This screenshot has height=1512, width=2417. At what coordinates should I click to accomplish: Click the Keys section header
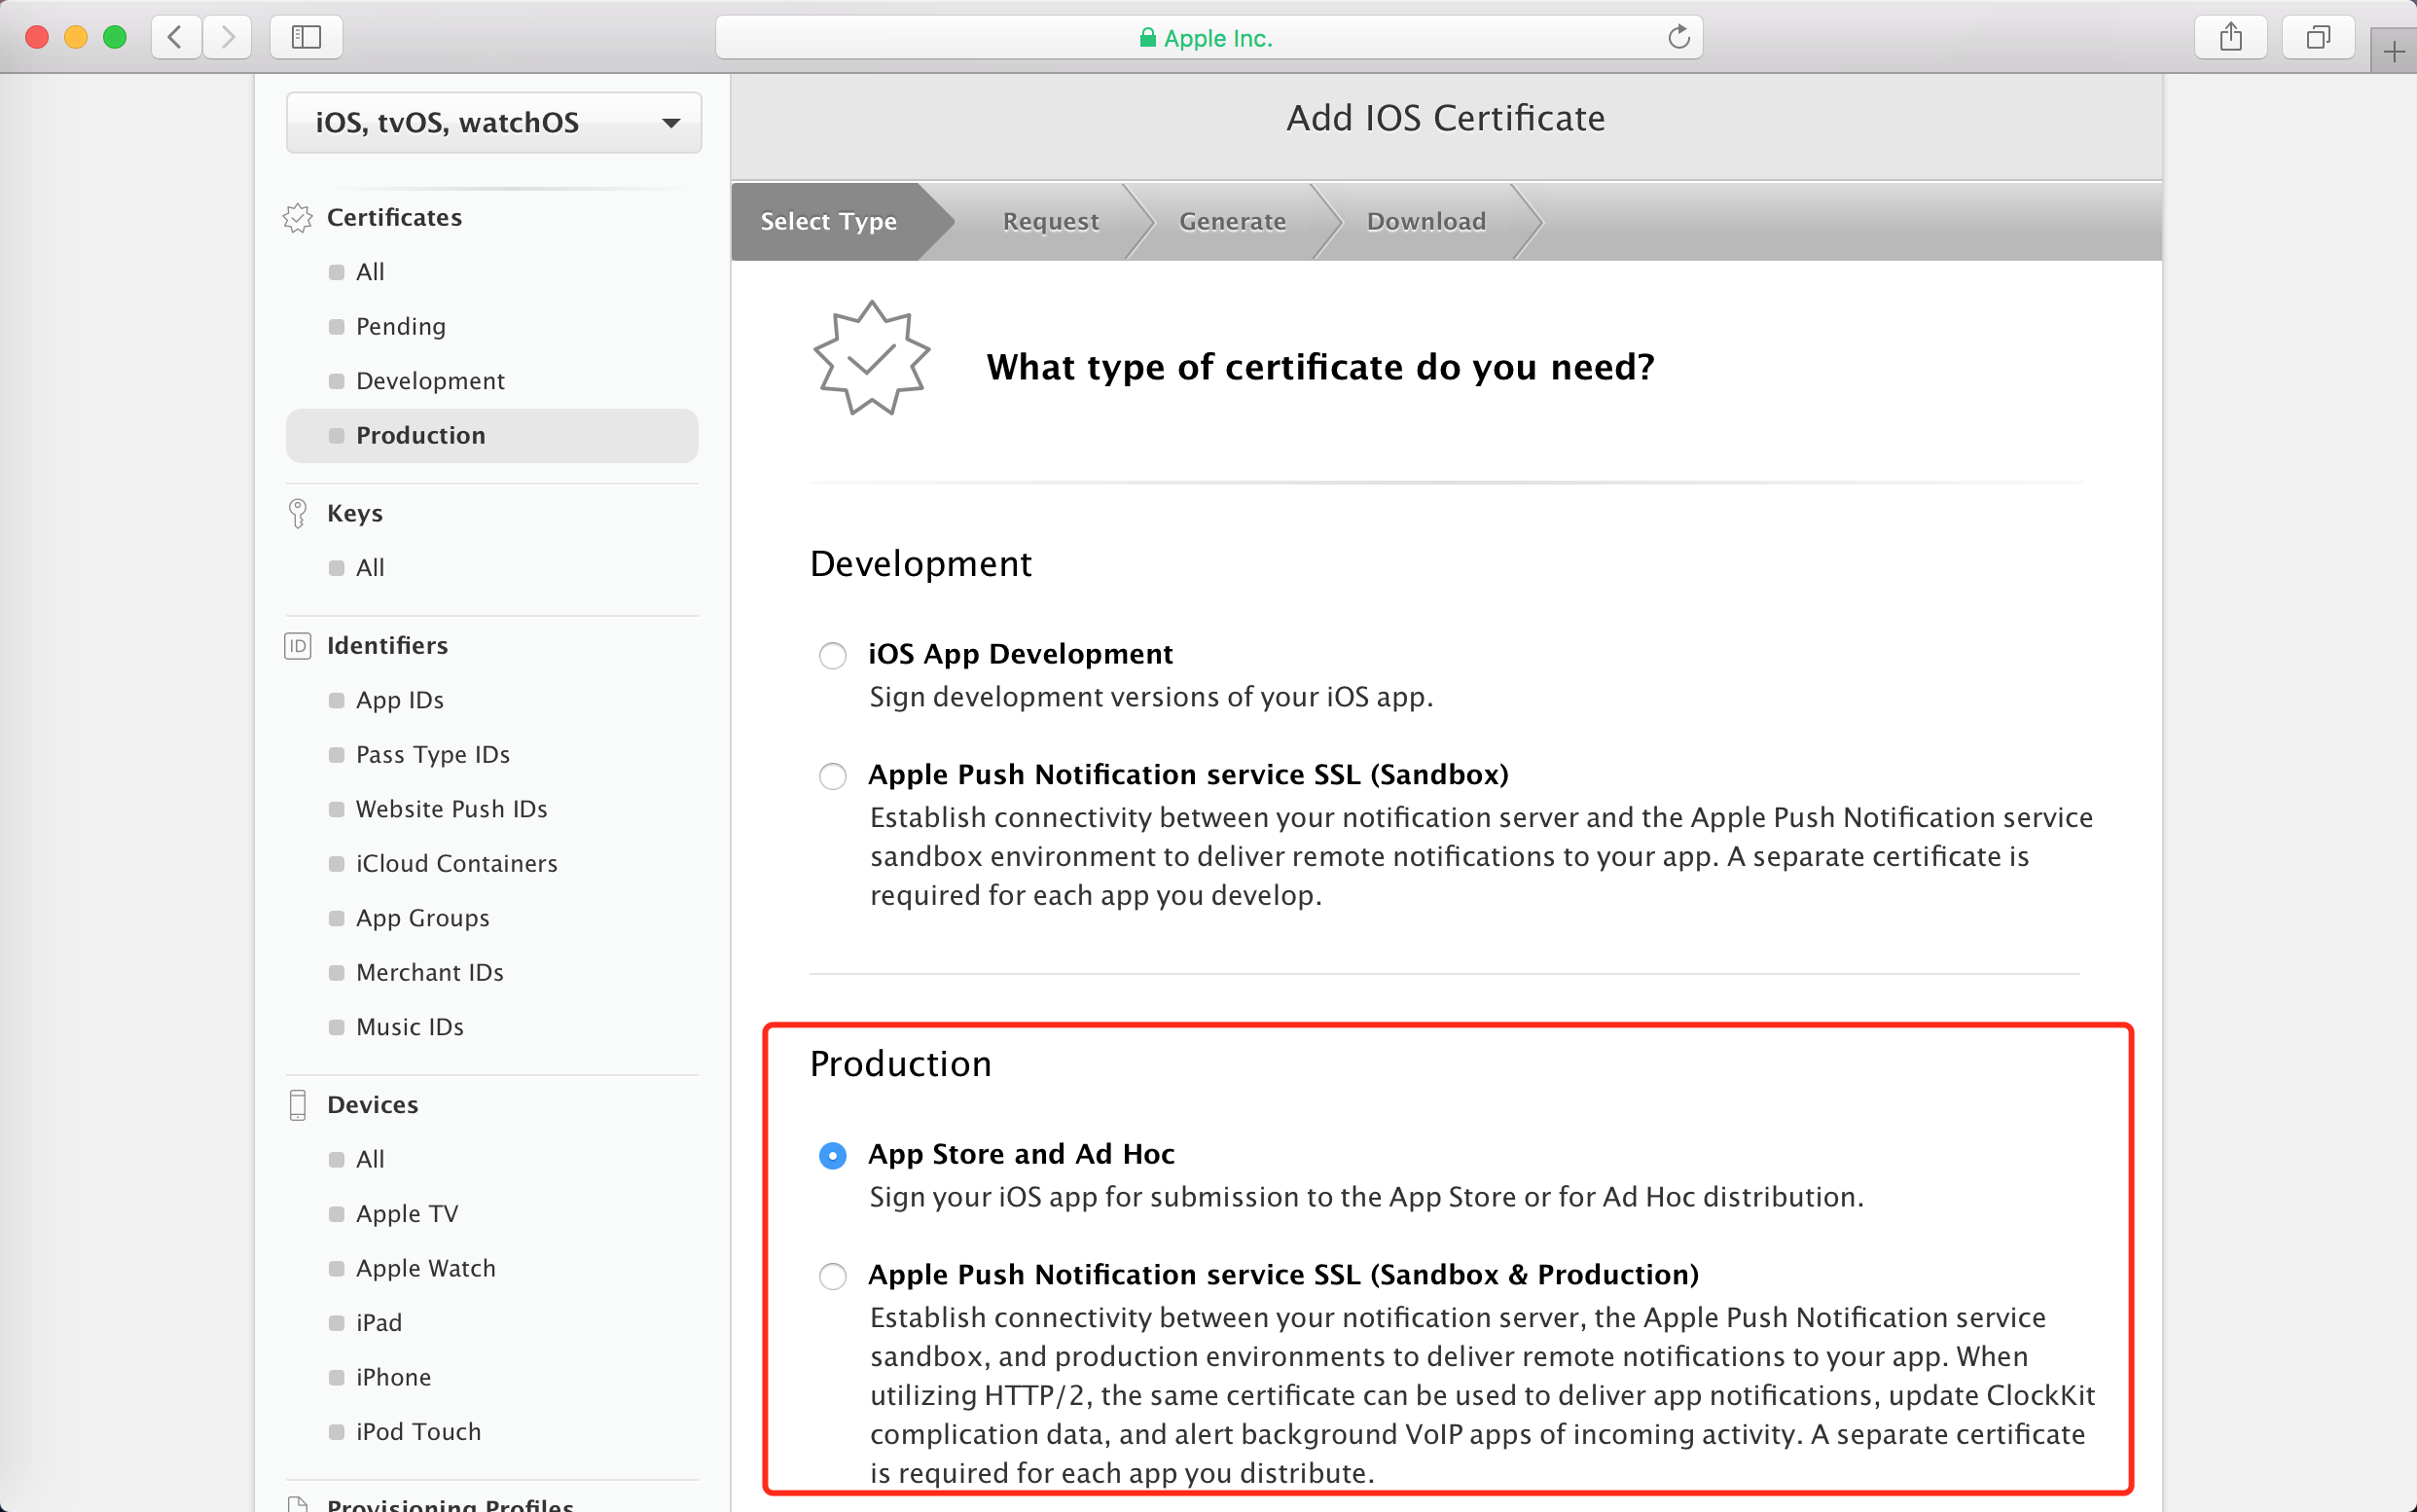pos(355,513)
